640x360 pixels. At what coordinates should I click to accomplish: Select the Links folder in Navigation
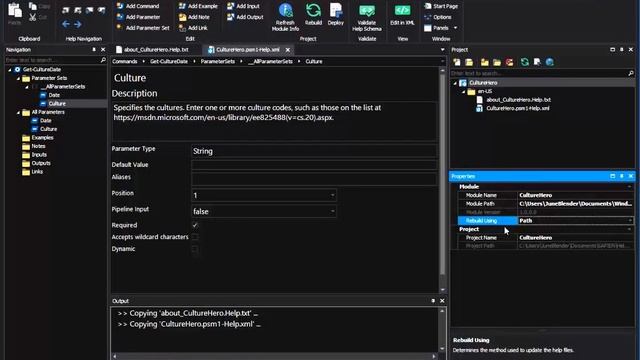coord(33,172)
